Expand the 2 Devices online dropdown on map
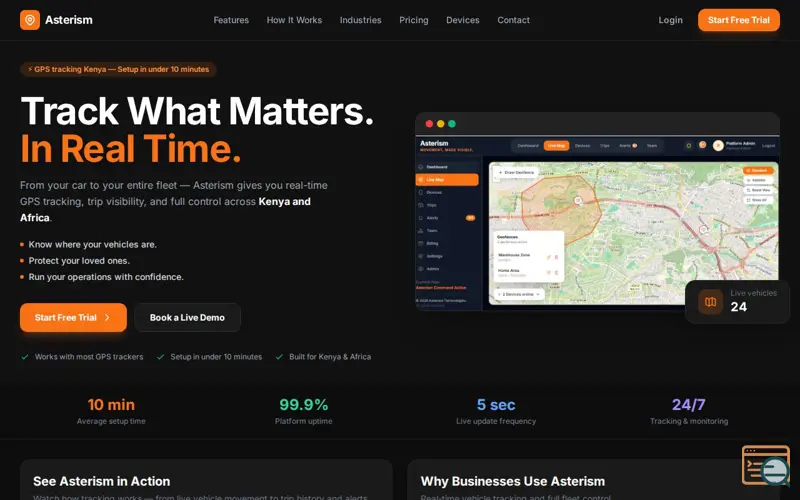800x500 pixels. pos(519,294)
